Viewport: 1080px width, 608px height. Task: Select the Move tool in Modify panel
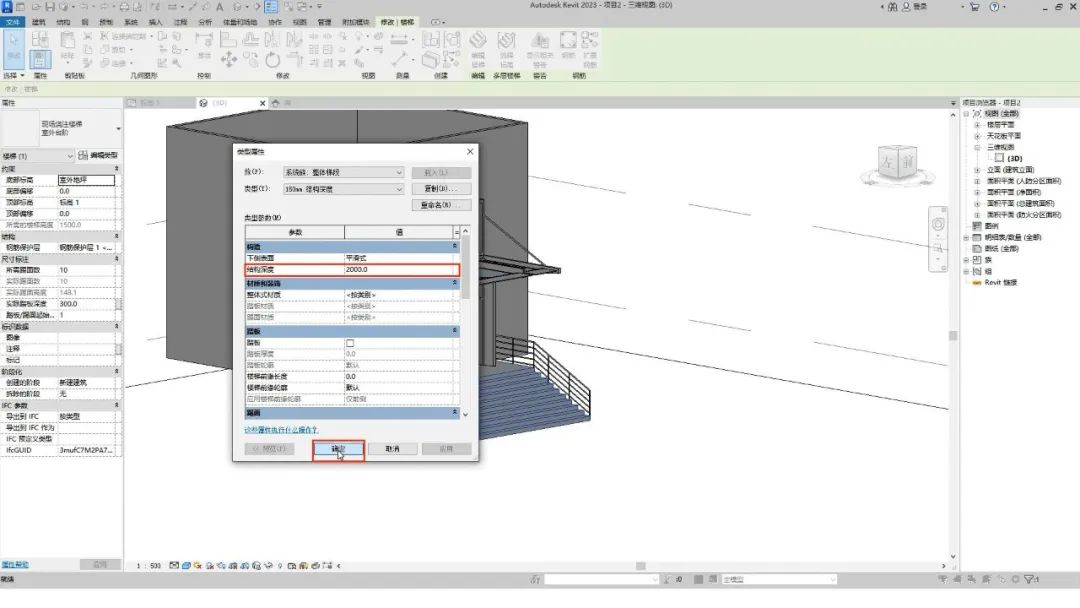pyautogui.click(x=229, y=60)
